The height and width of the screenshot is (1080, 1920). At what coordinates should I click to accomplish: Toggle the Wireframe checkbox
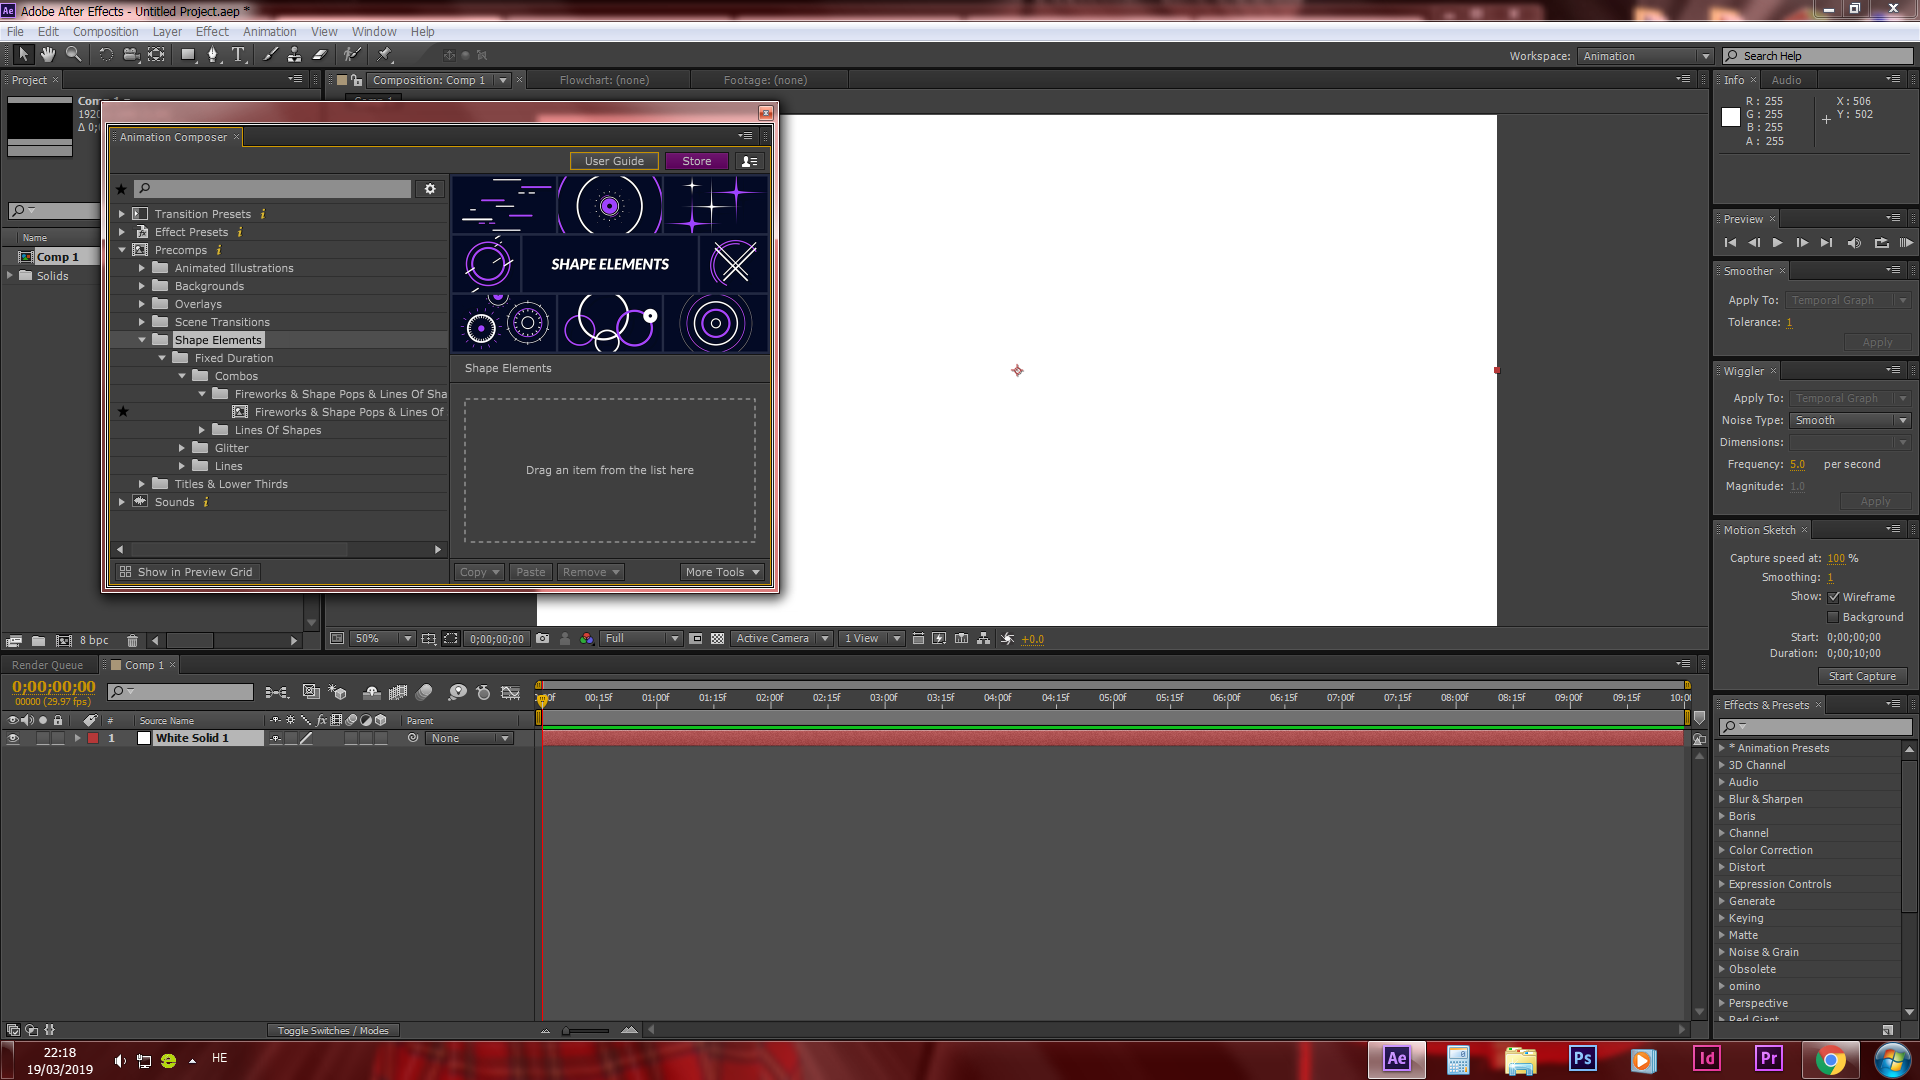pyautogui.click(x=1834, y=597)
